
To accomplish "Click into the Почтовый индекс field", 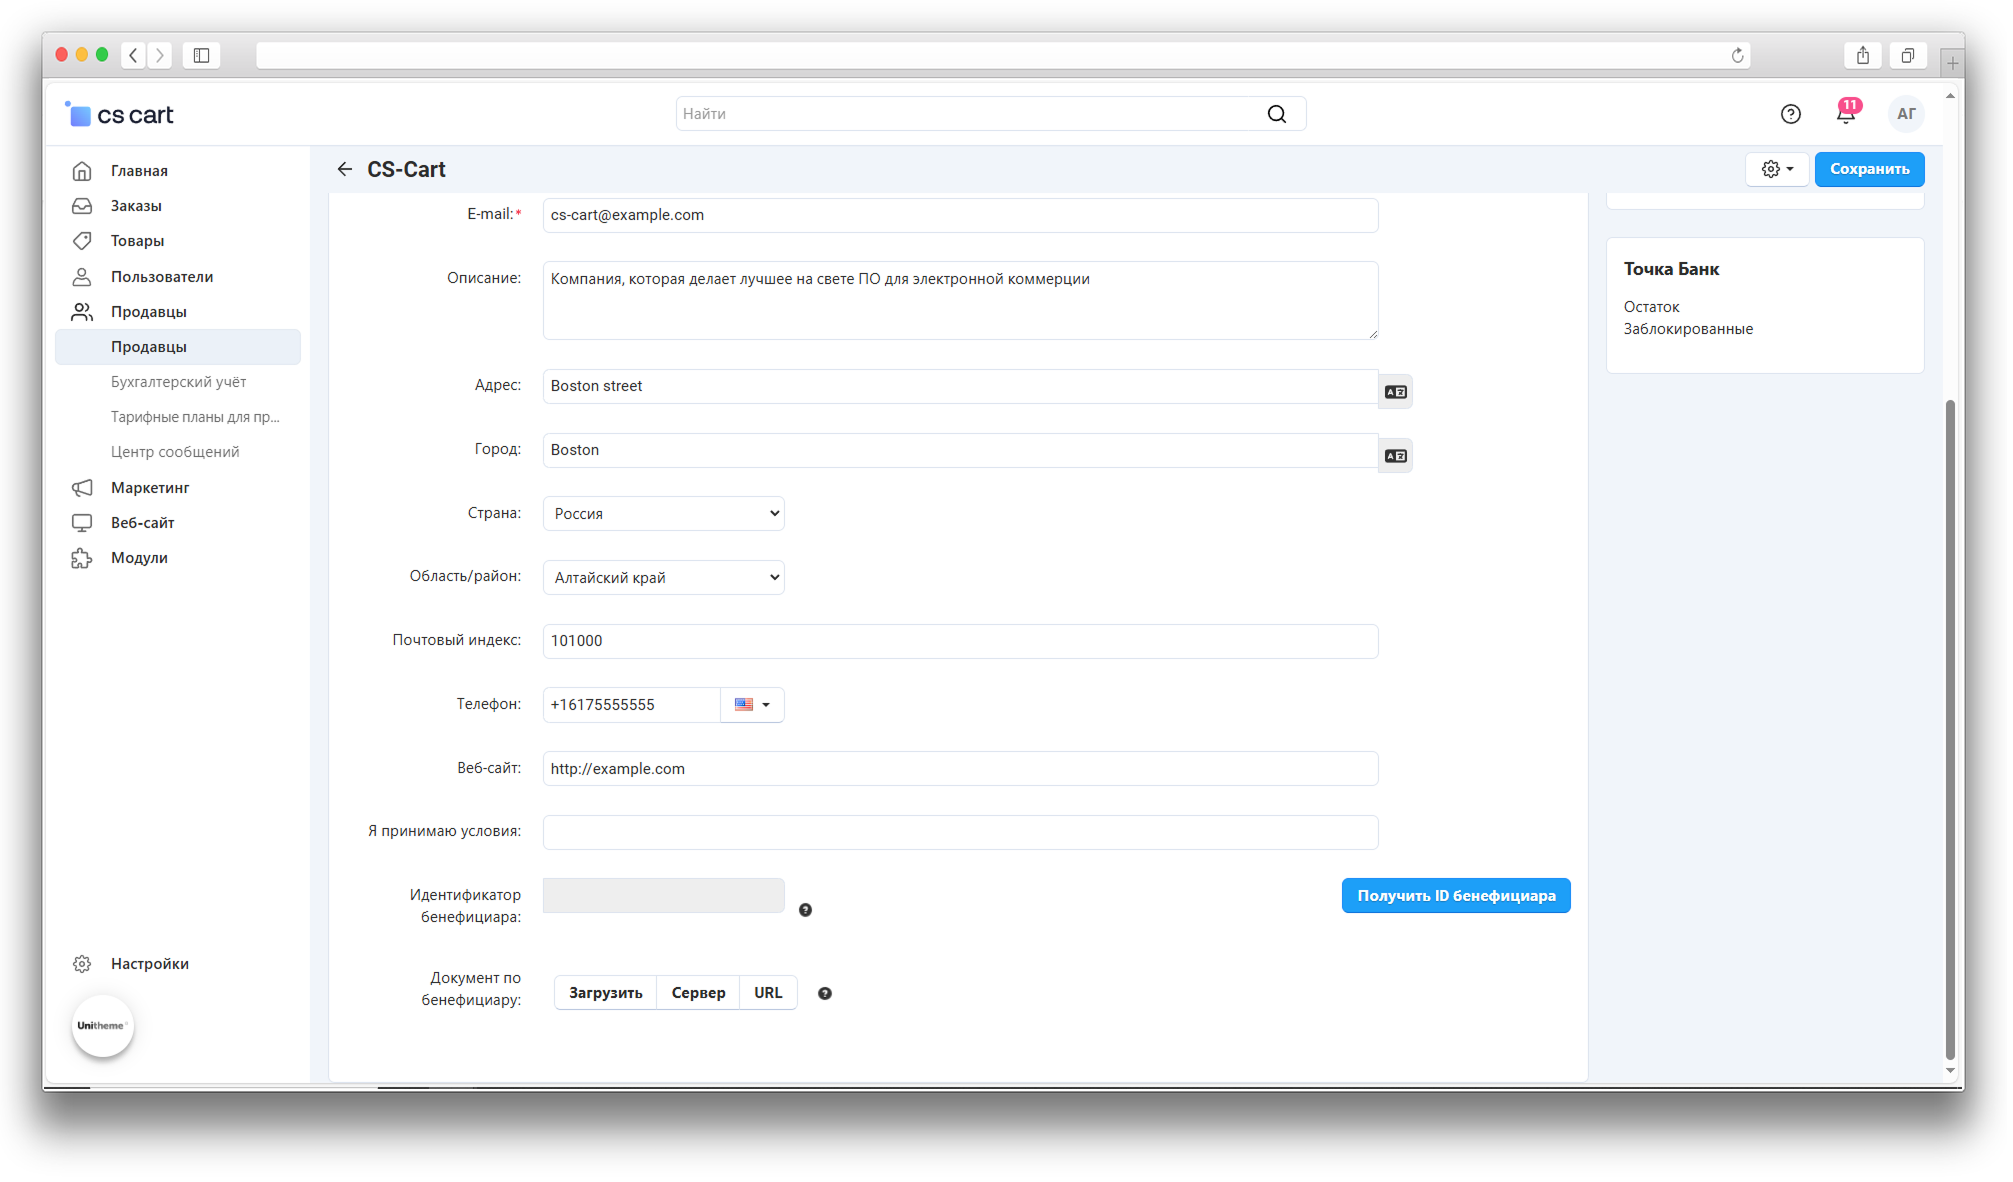I will tap(959, 641).
